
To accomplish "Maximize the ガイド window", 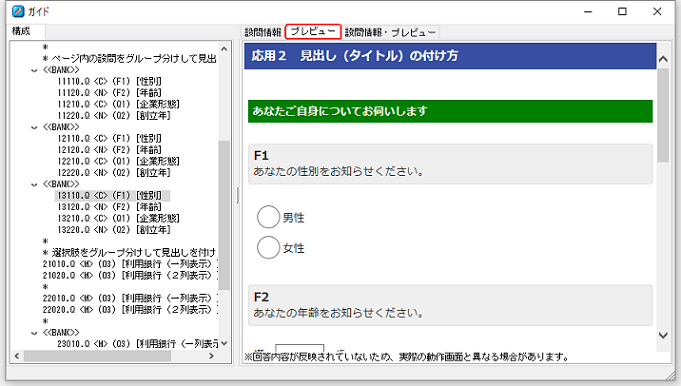I will click(622, 11).
